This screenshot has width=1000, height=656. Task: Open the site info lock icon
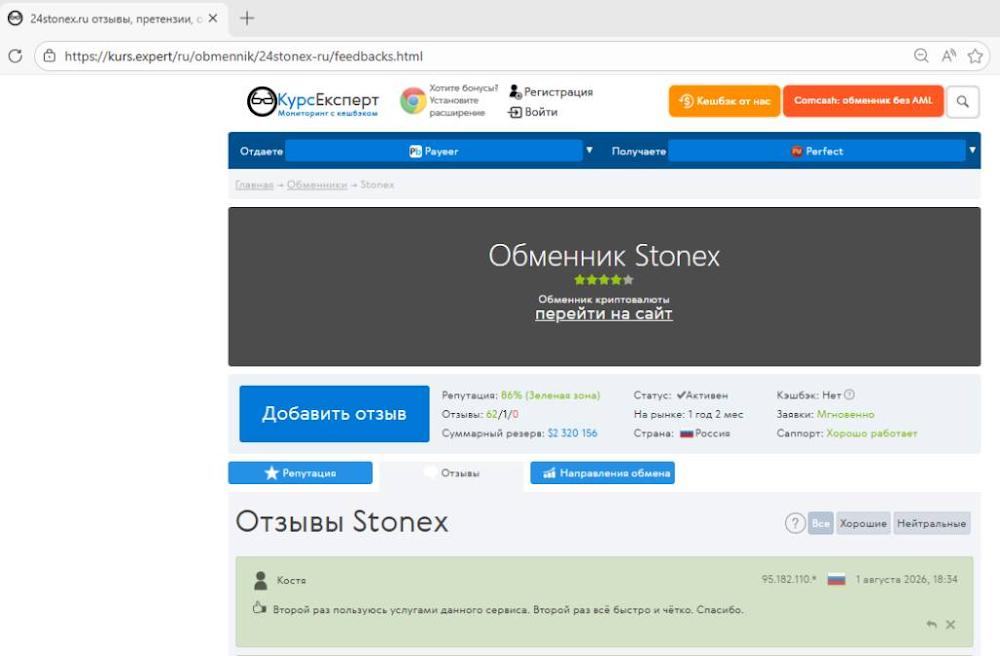(49, 56)
